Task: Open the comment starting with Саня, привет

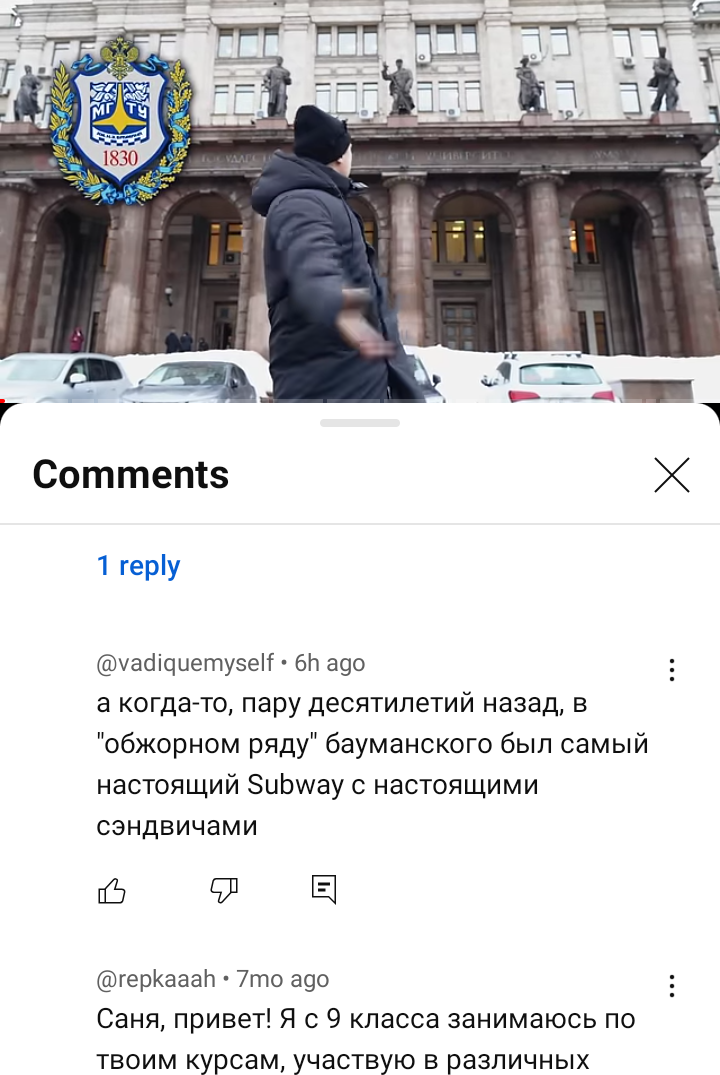Action: point(365,1040)
